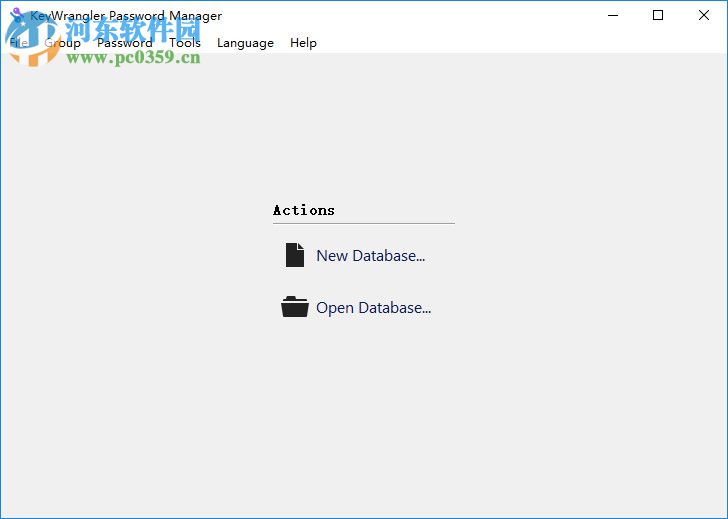728x519 pixels.
Task: Open the Password menu
Action: 124,43
